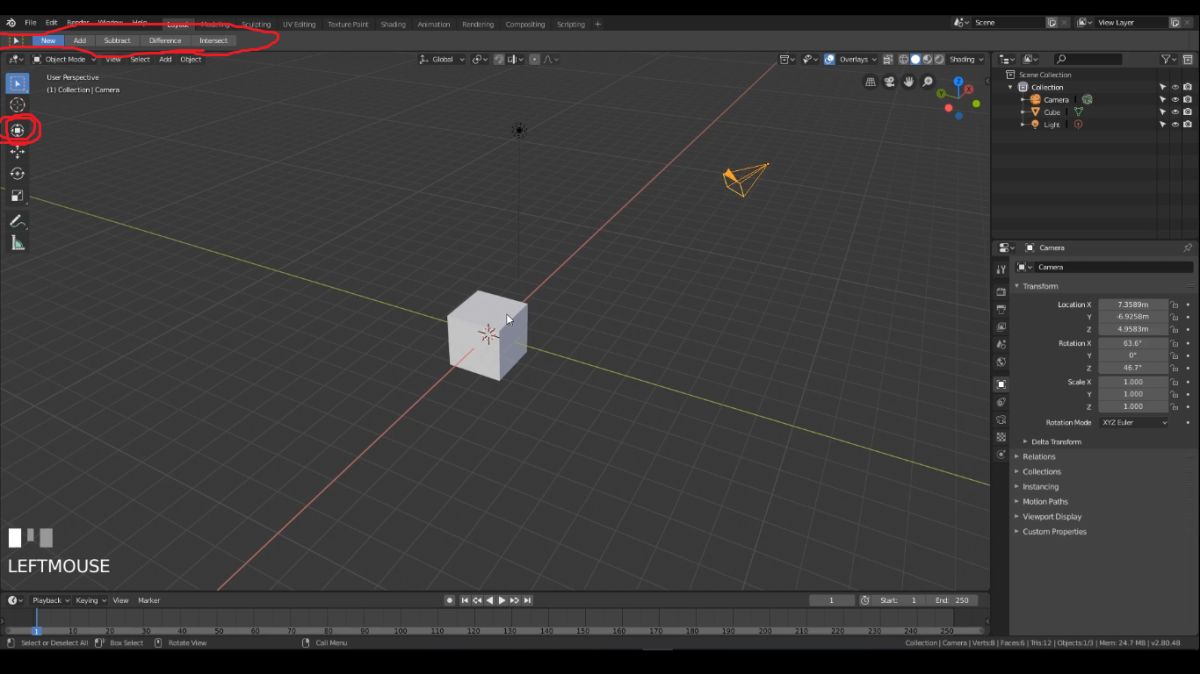Open the Object properties tab icon
Screen dimensions: 1200x674
1001,384
